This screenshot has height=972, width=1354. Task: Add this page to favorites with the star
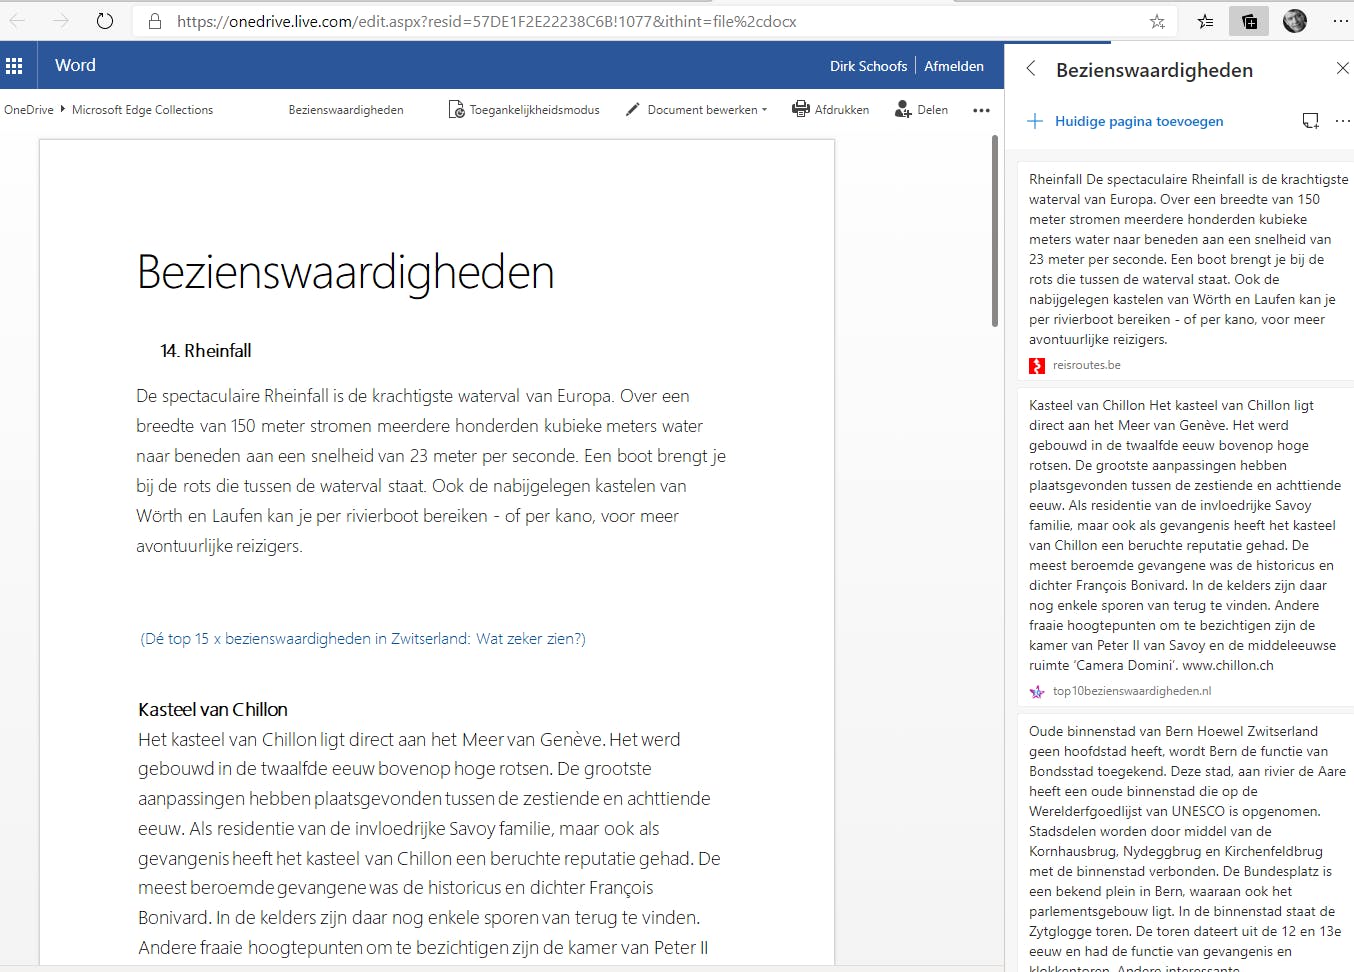(x=1157, y=21)
